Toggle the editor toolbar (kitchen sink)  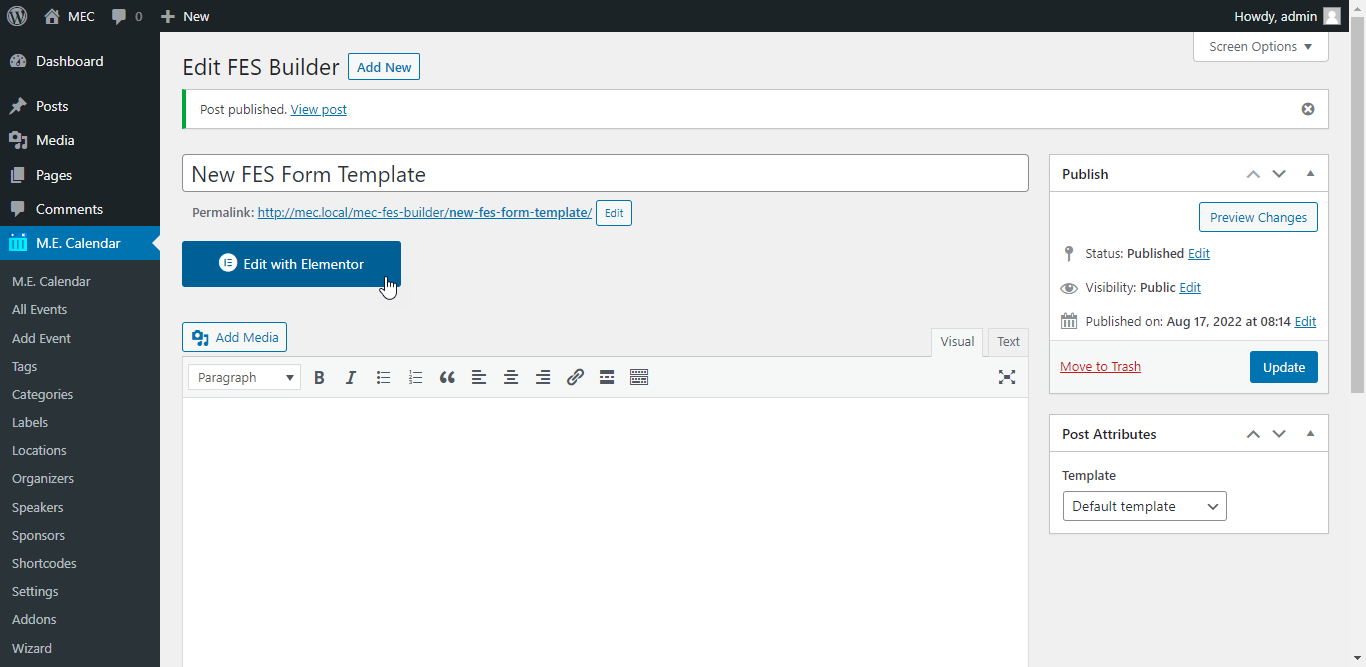coord(639,377)
